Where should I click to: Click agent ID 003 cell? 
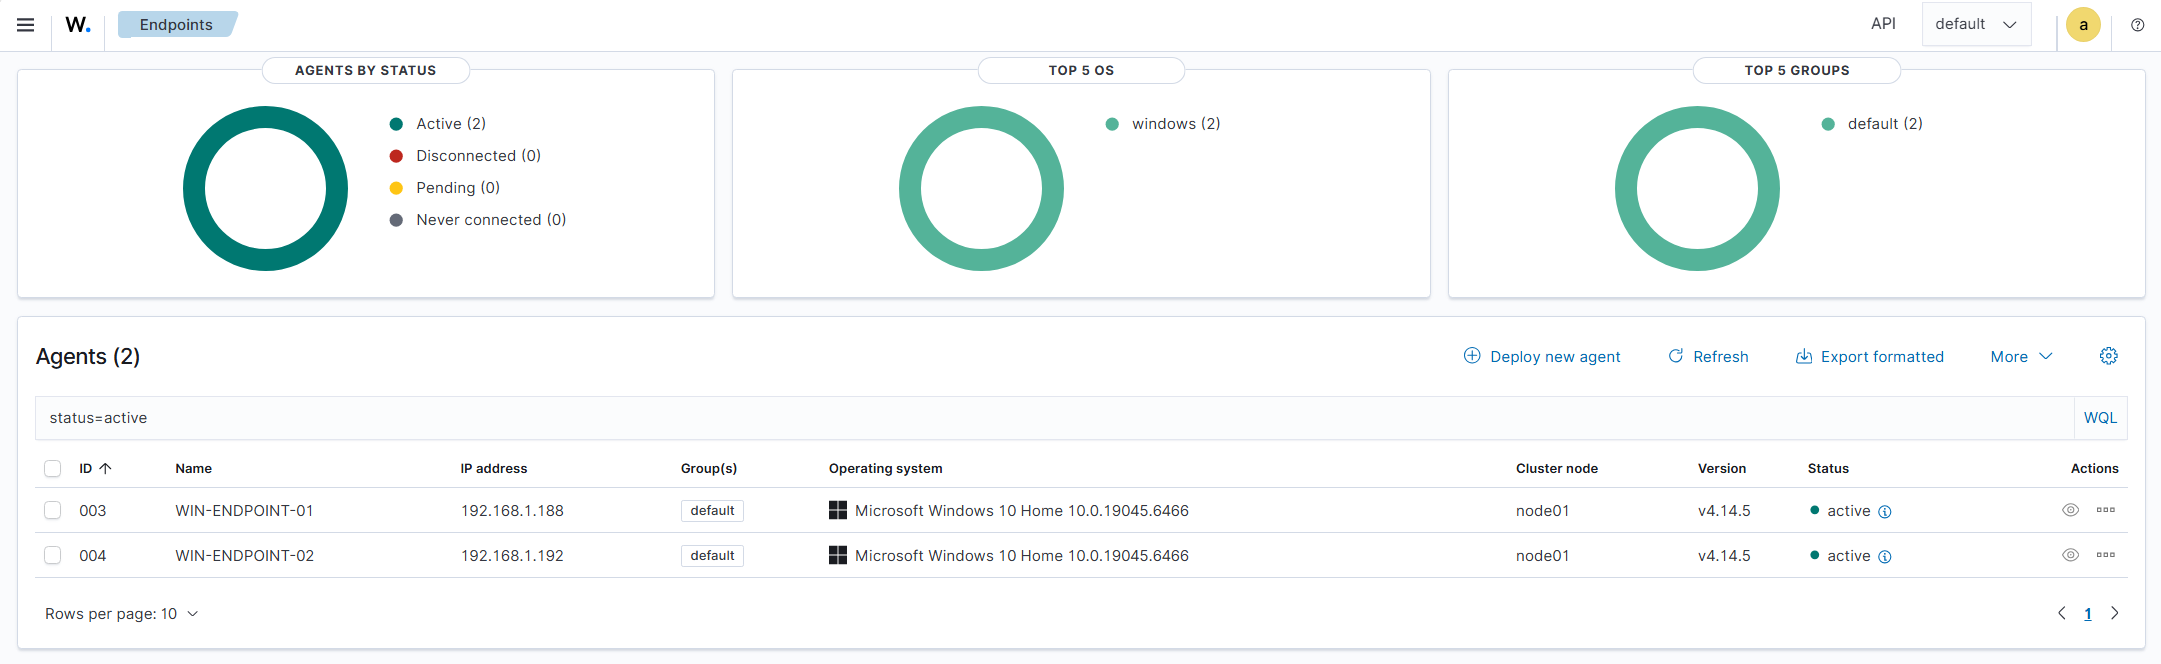[93, 511]
